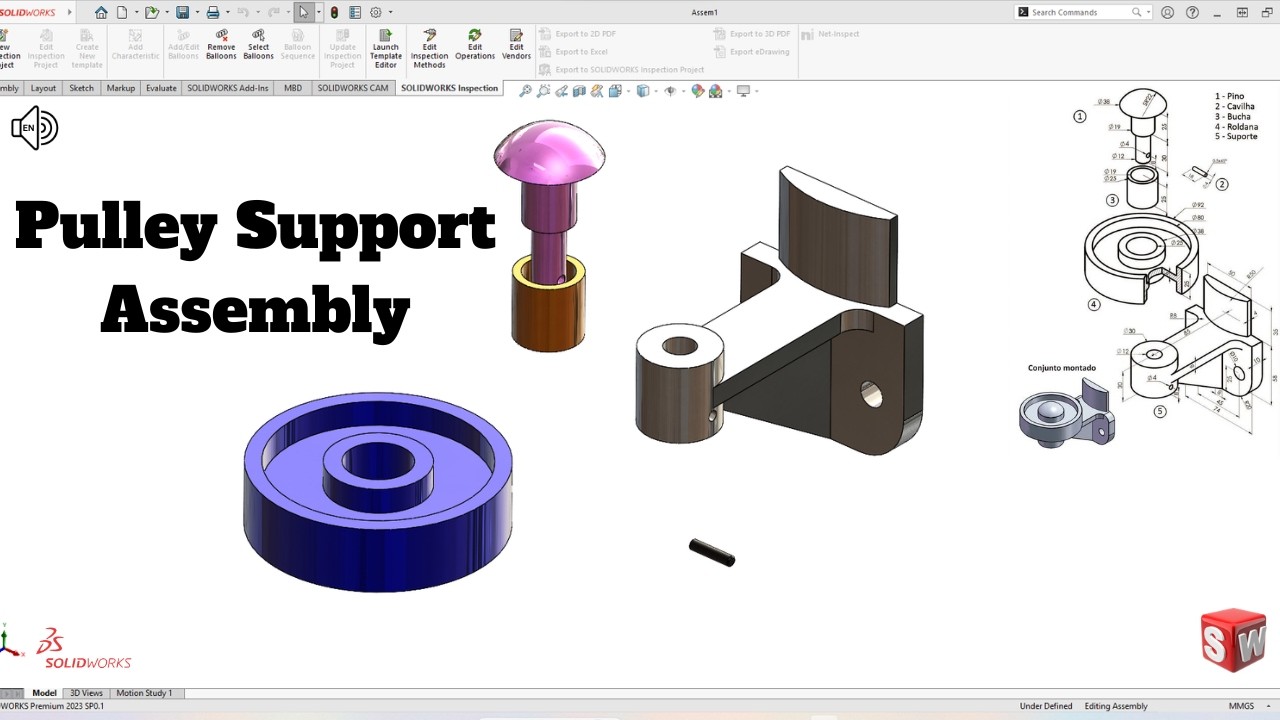The width and height of the screenshot is (1280, 720).
Task: Click the Zoom to Area icon
Action: pos(543,91)
